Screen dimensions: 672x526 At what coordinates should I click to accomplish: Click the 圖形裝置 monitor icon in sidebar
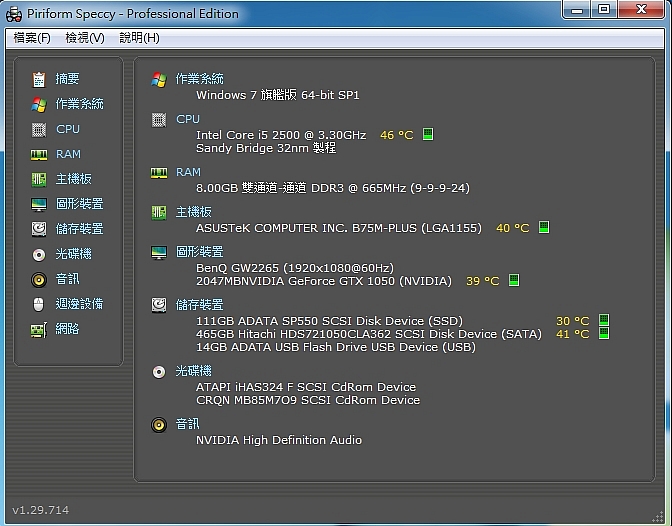pos(39,204)
